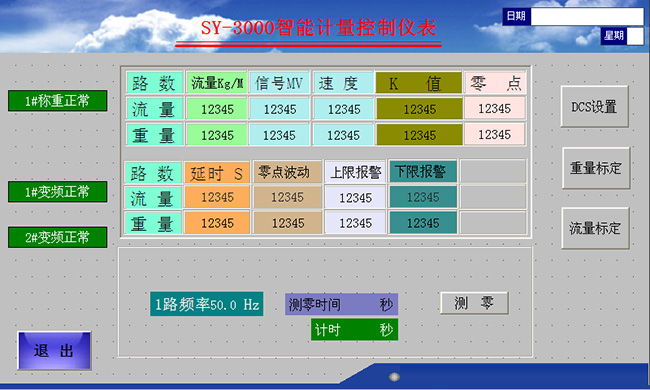Click the 日期 date input field
This screenshot has height=390, width=650.
tap(587, 17)
